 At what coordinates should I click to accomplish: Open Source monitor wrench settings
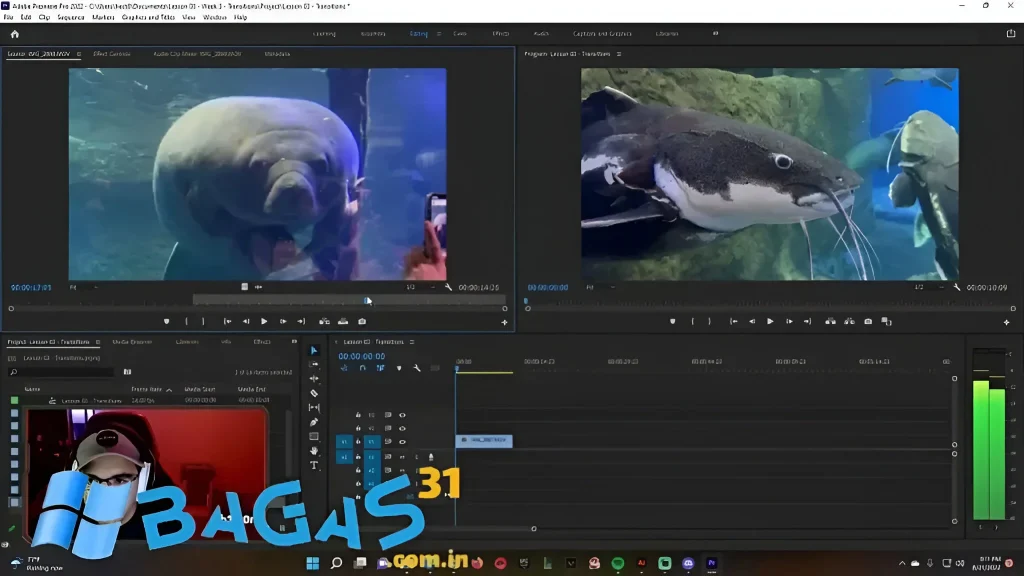(448, 287)
